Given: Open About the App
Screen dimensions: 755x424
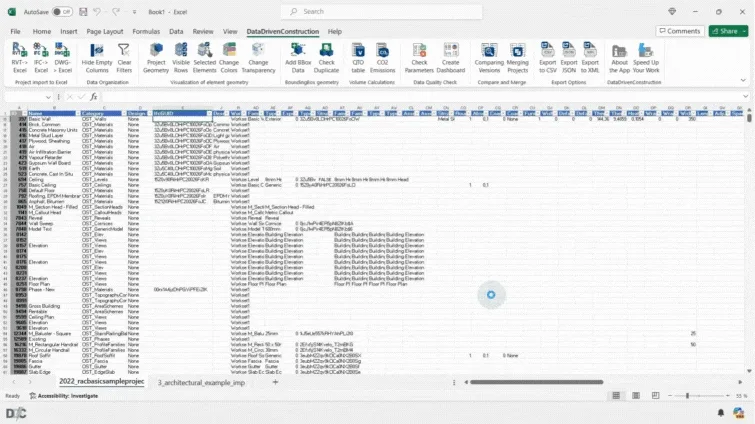Looking at the screenshot, I should [619, 58].
